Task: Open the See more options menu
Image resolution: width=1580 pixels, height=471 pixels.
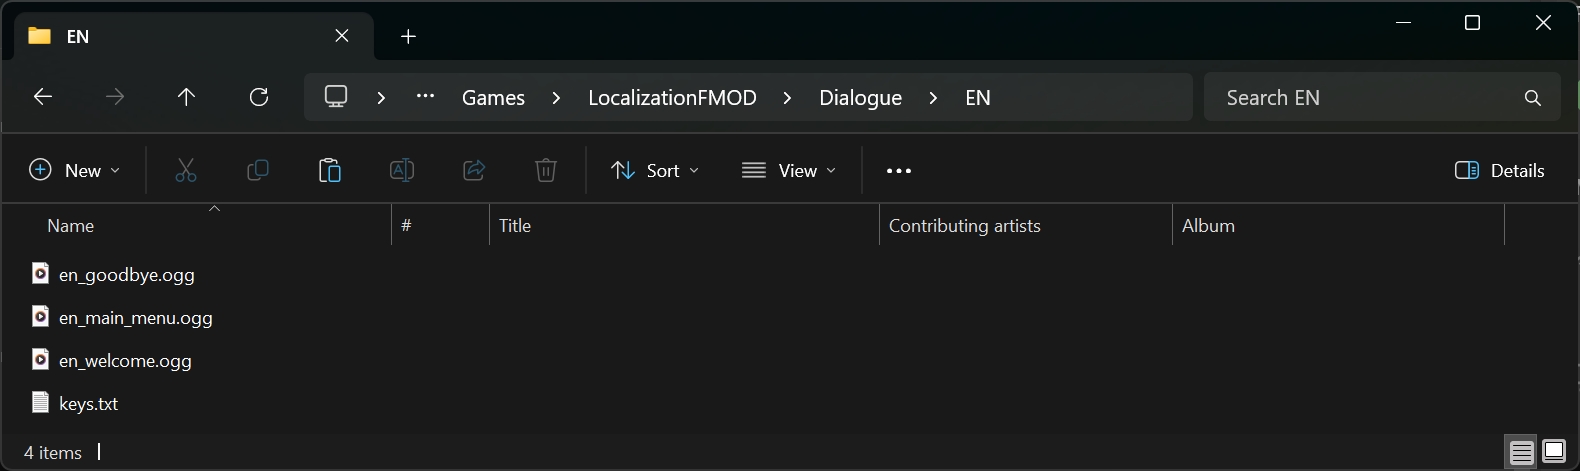Action: [x=899, y=171]
